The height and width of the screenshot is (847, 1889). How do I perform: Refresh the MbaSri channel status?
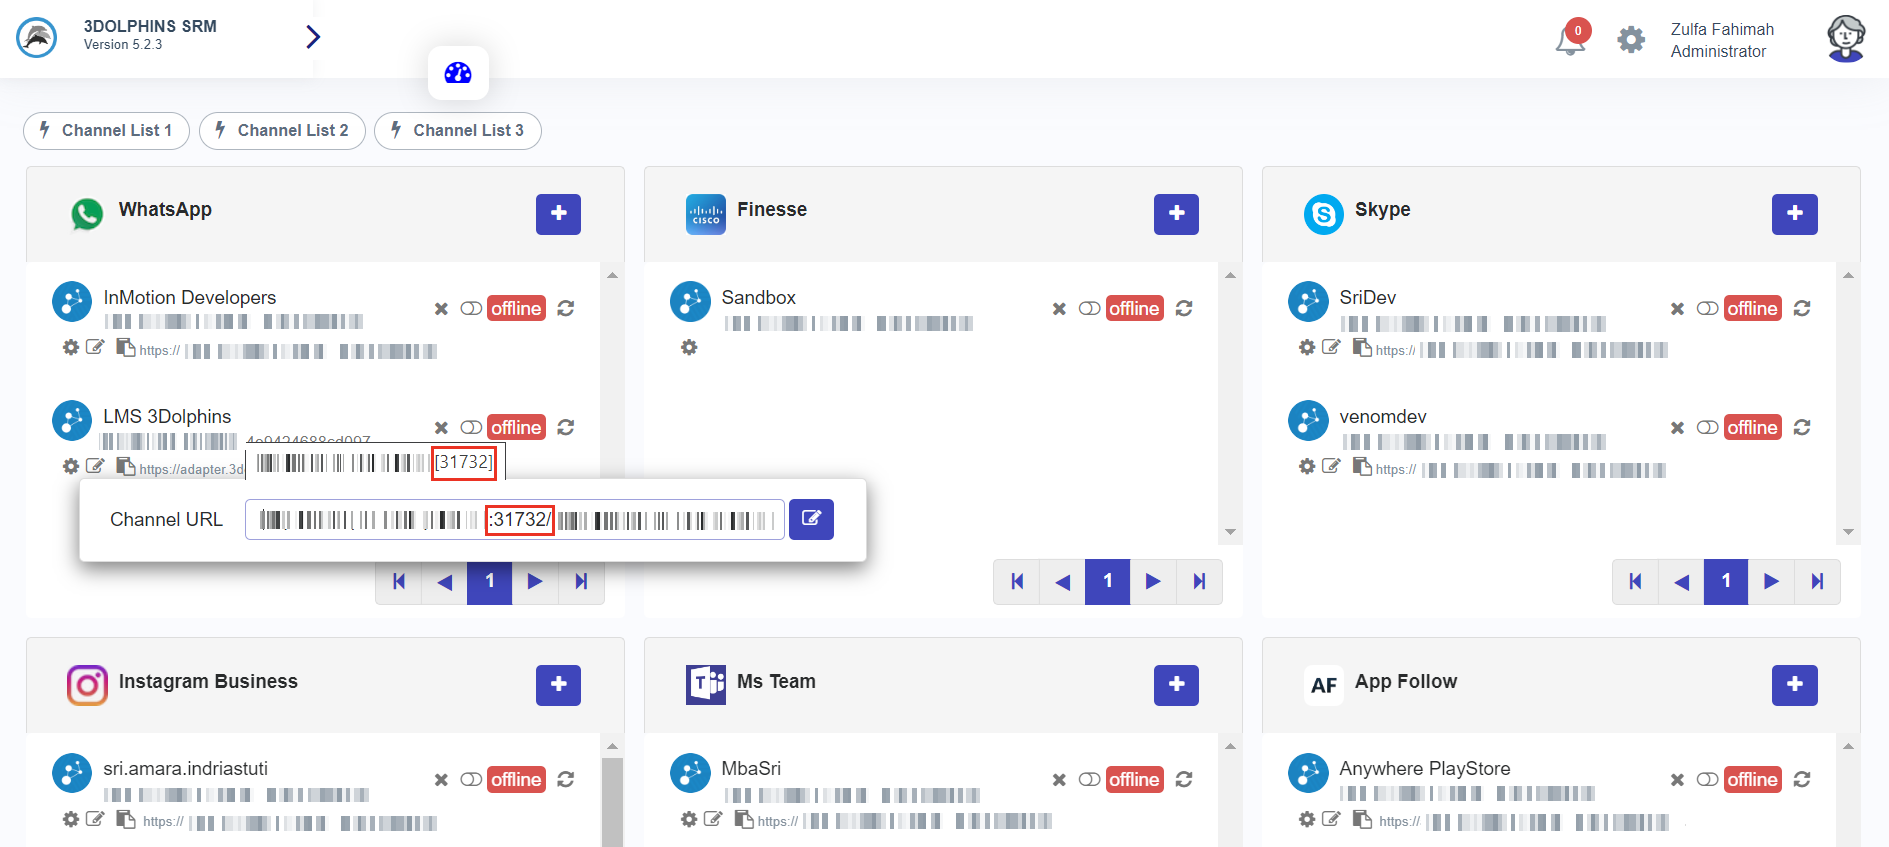pyautogui.click(x=1184, y=780)
